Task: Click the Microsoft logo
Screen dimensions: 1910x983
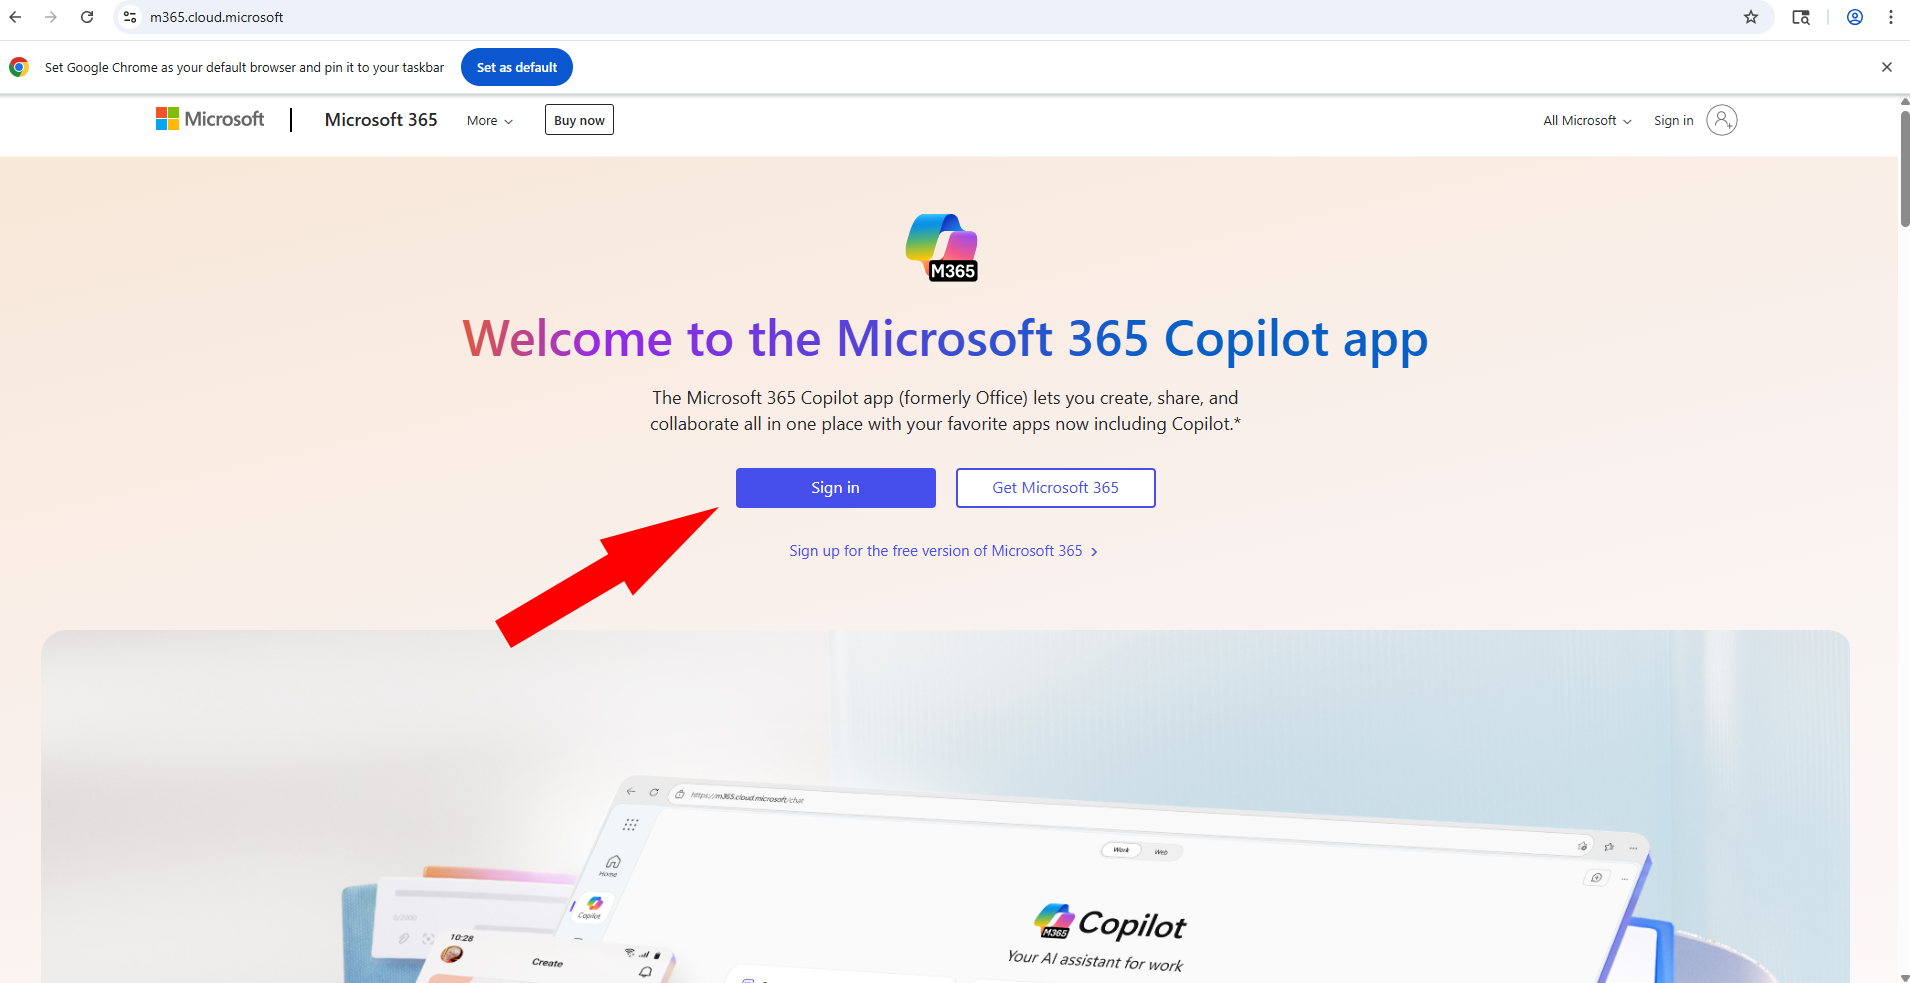Action: [210, 119]
